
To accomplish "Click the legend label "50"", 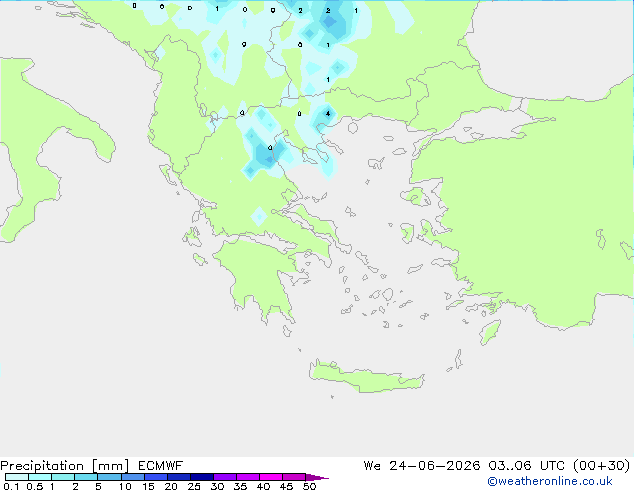I will tap(309, 486).
